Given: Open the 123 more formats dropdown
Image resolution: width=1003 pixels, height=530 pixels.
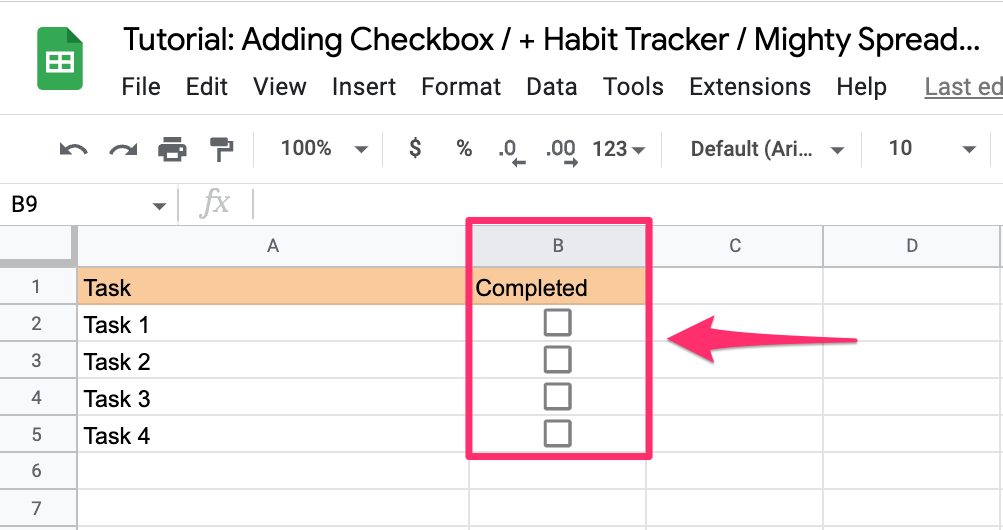Looking at the screenshot, I should coord(619,149).
